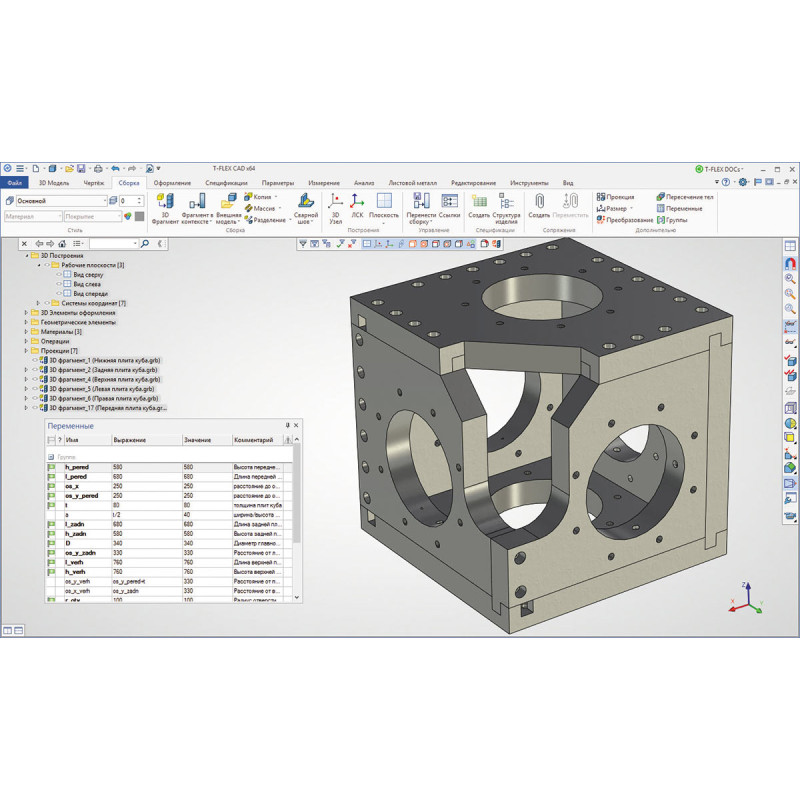The height and width of the screenshot is (800, 800).
Task: Switch to the 3D Модель ribbon tab
Action: pyautogui.click(x=54, y=183)
